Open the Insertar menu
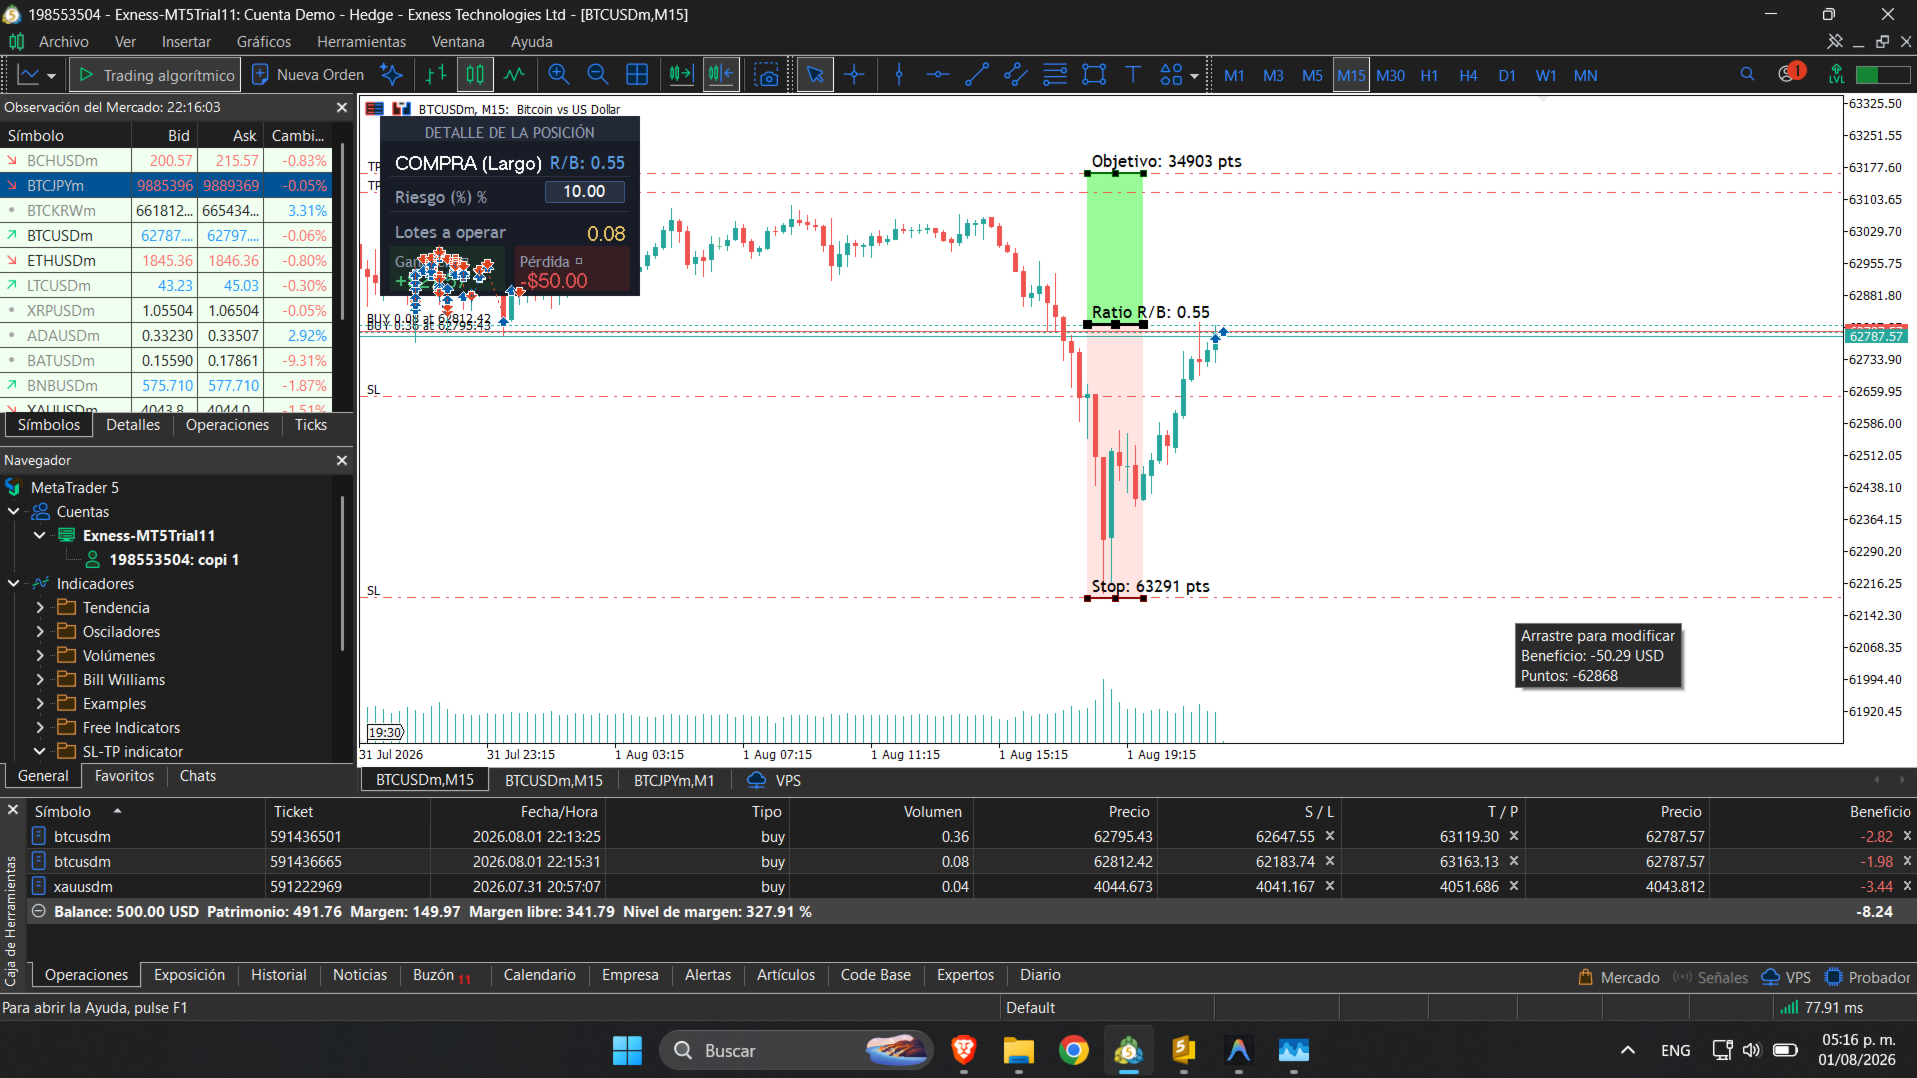 coord(186,42)
